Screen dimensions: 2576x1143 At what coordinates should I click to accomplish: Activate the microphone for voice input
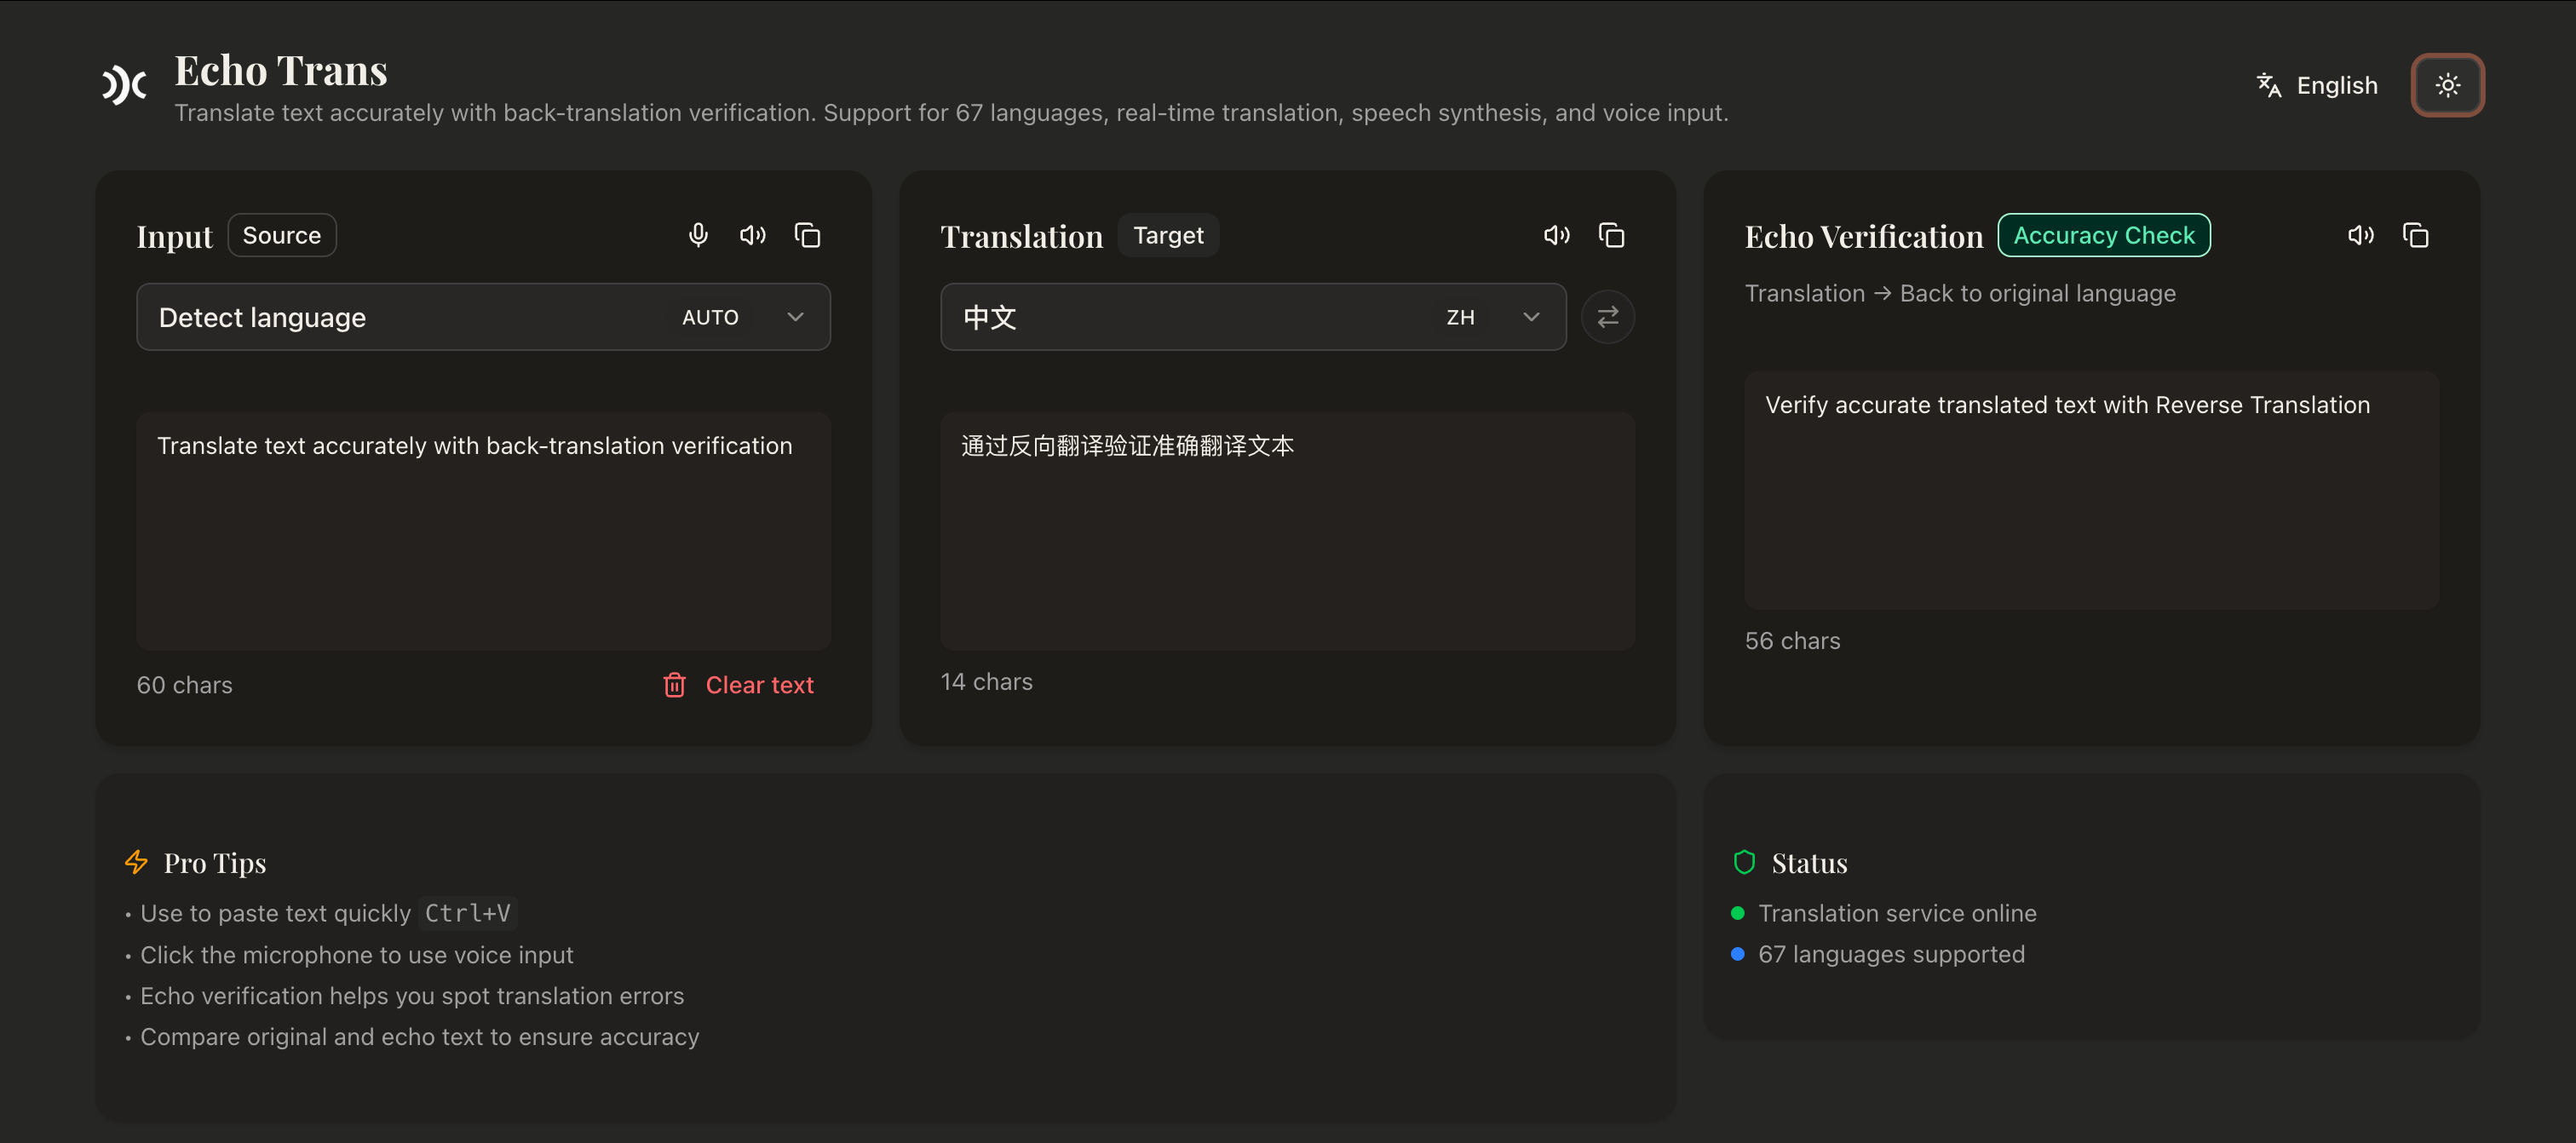698,234
